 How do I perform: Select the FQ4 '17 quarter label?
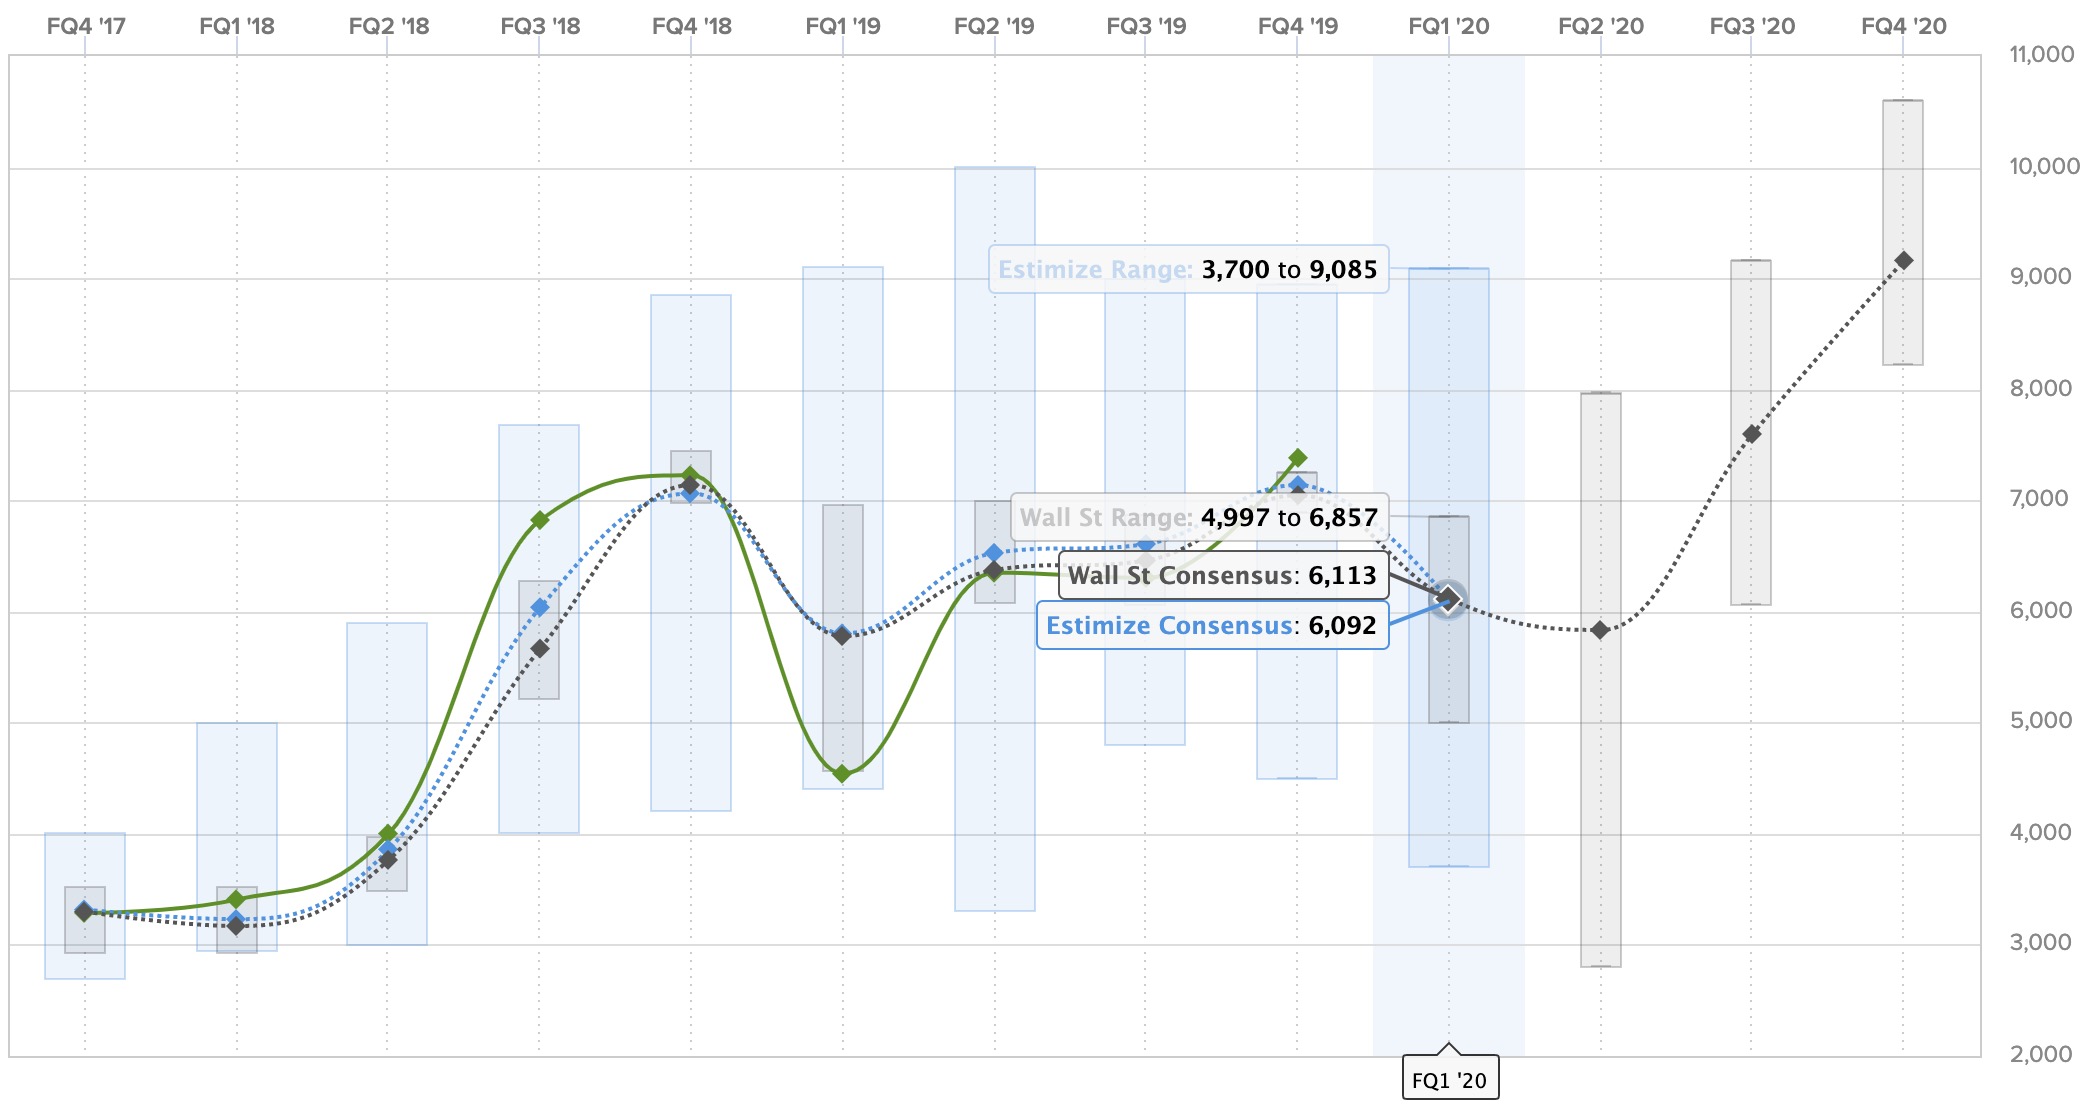click(86, 26)
